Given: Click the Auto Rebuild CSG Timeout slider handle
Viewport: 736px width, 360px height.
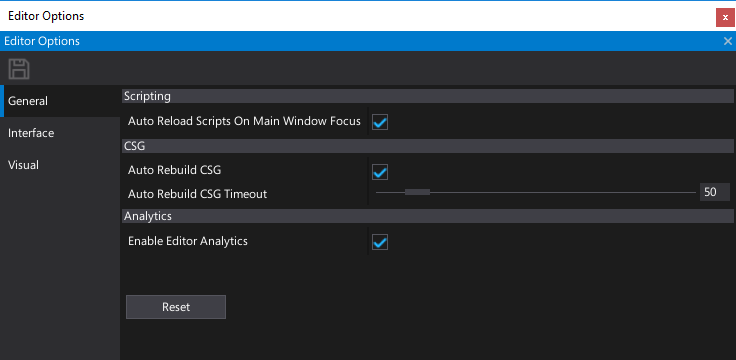Looking at the screenshot, I should click(x=417, y=192).
